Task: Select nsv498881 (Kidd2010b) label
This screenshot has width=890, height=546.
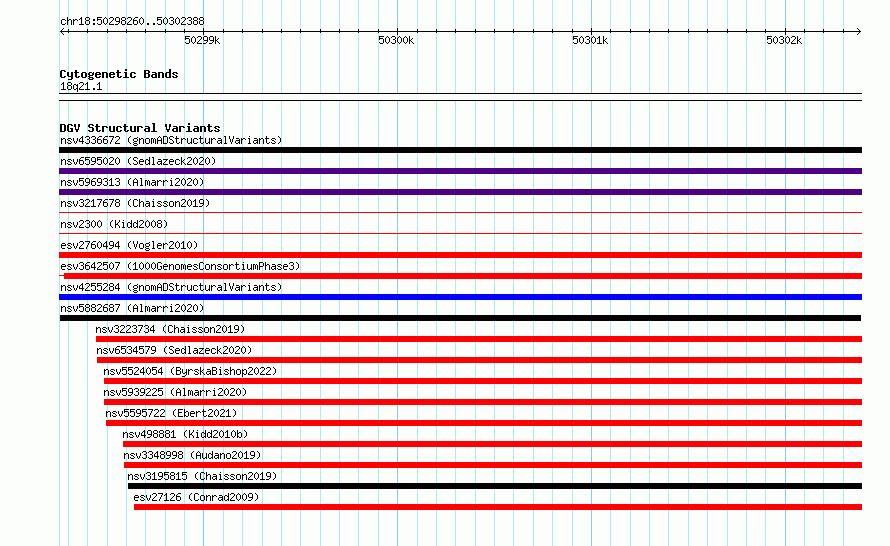Action: click(186, 434)
